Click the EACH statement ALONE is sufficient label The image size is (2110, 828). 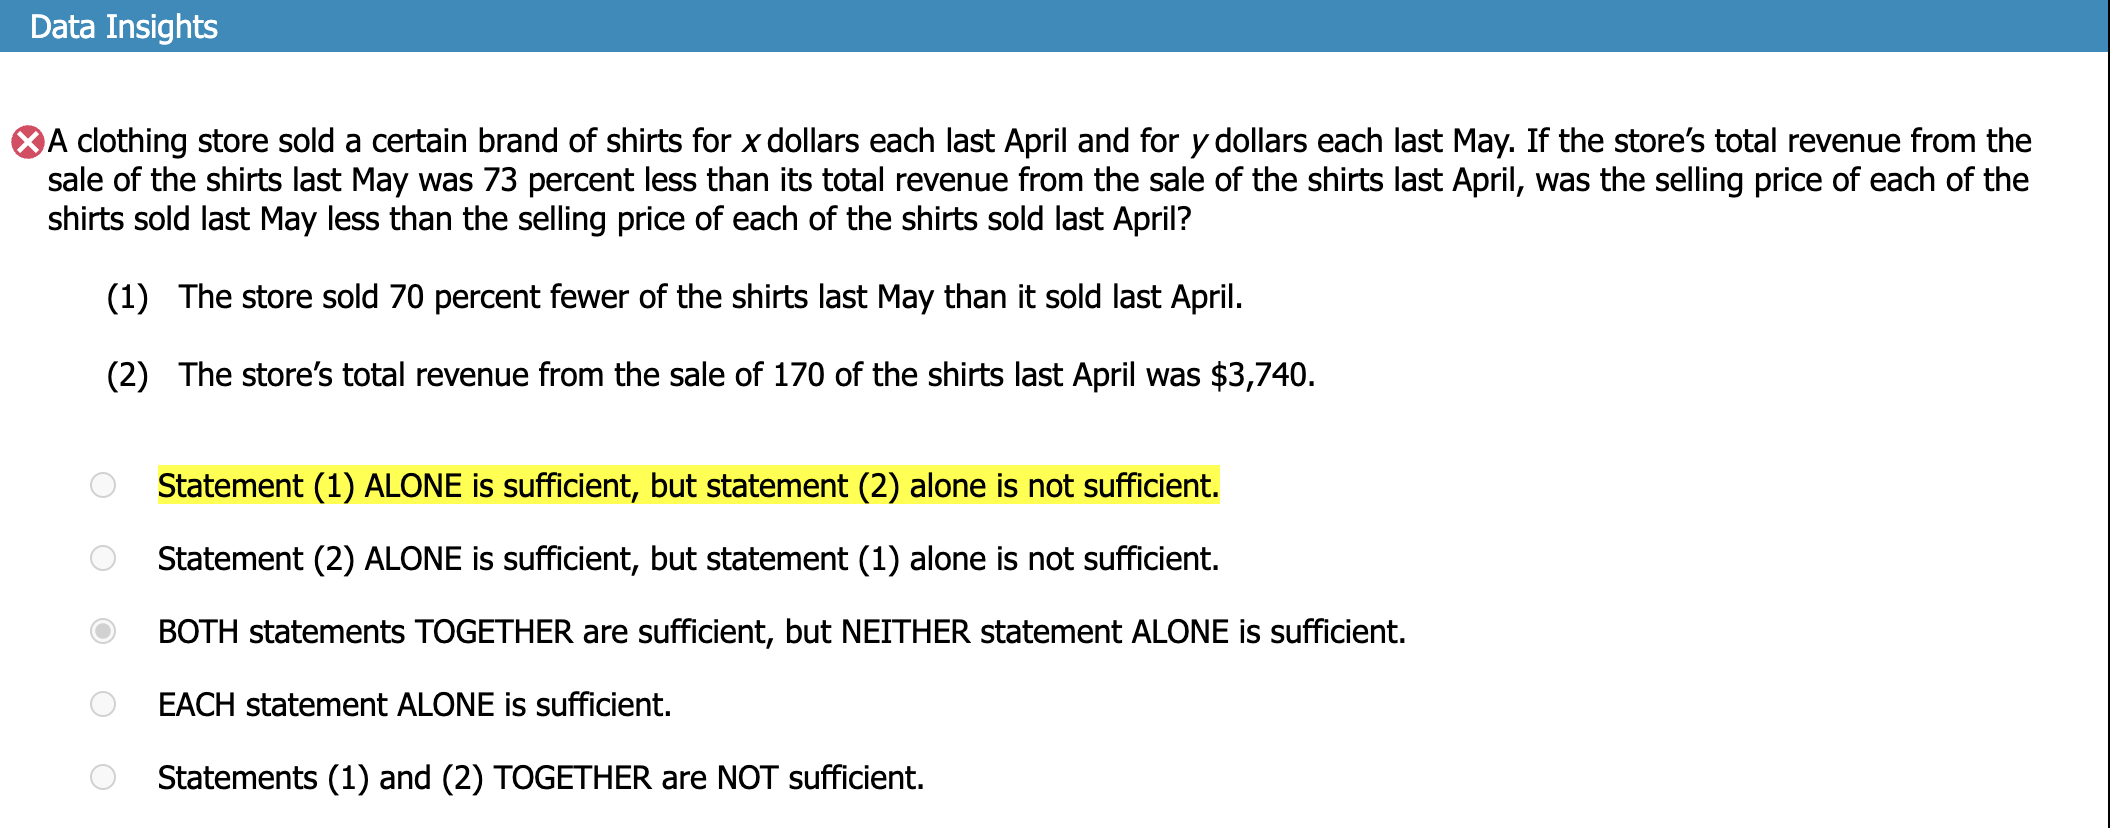click(414, 705)
